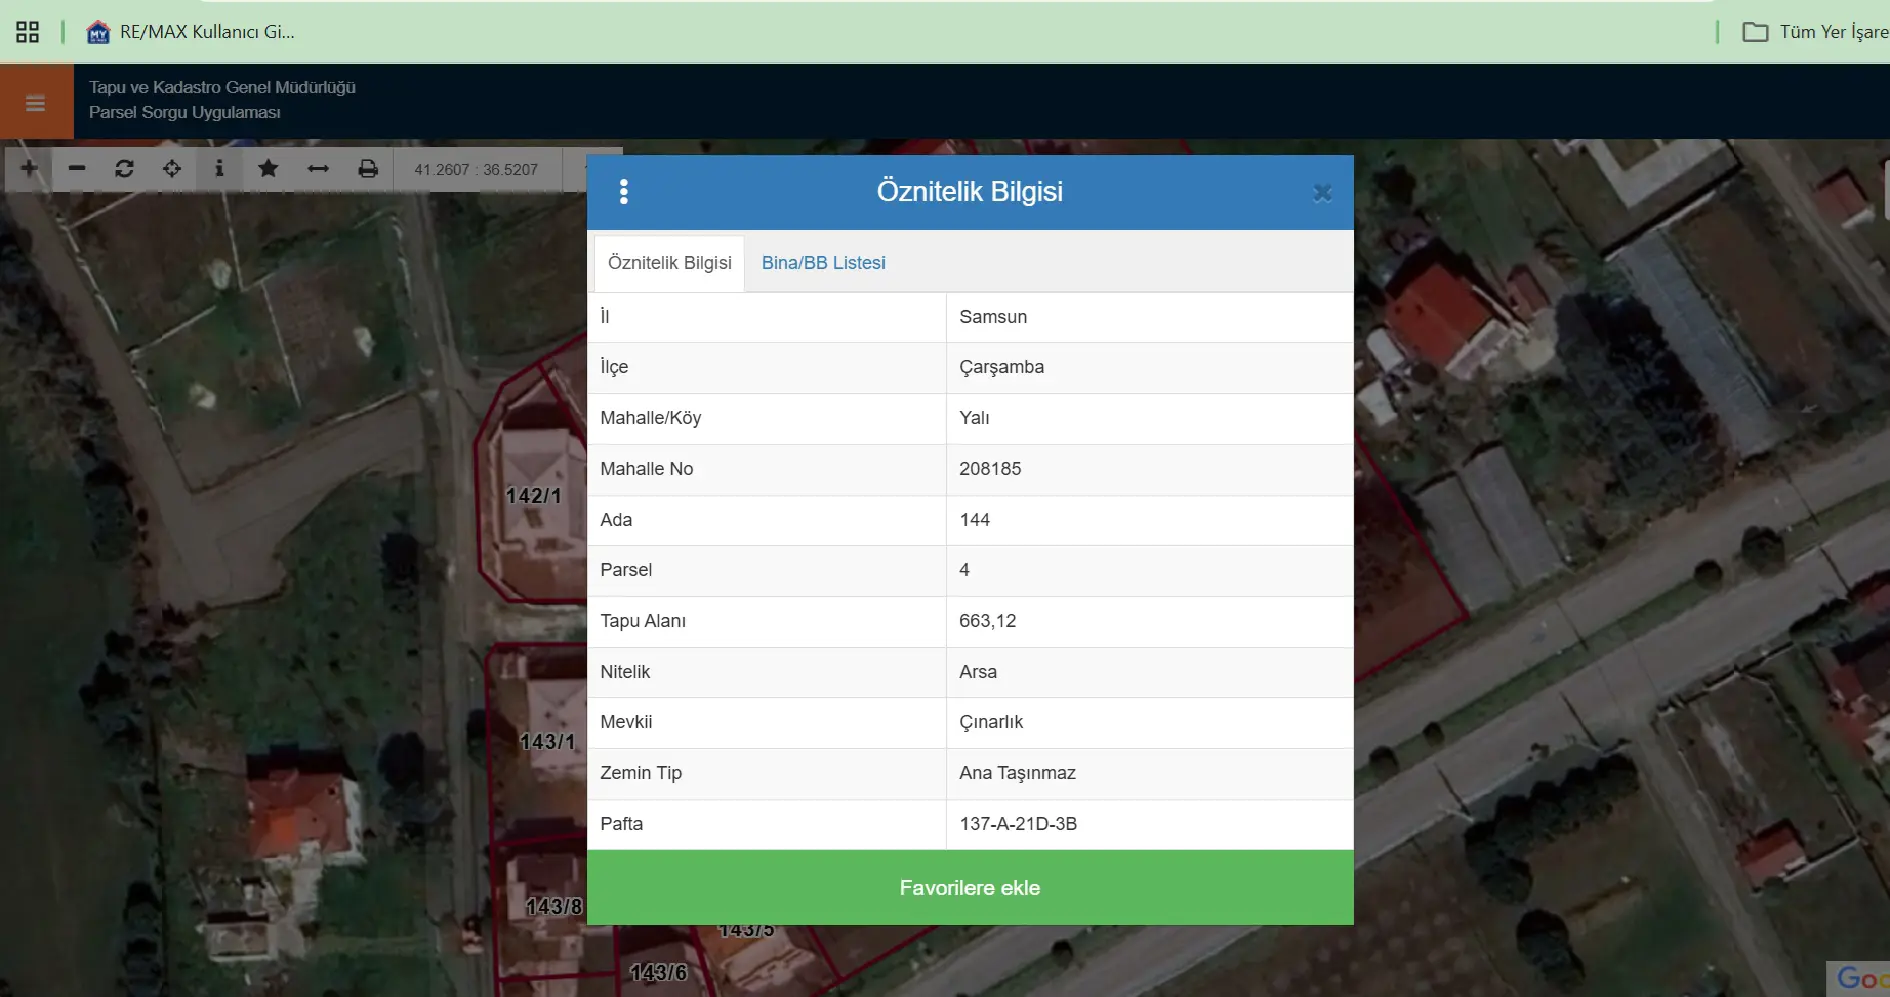Click the refresh map icon
This screenshot has width=1890, height=997.
124,168
